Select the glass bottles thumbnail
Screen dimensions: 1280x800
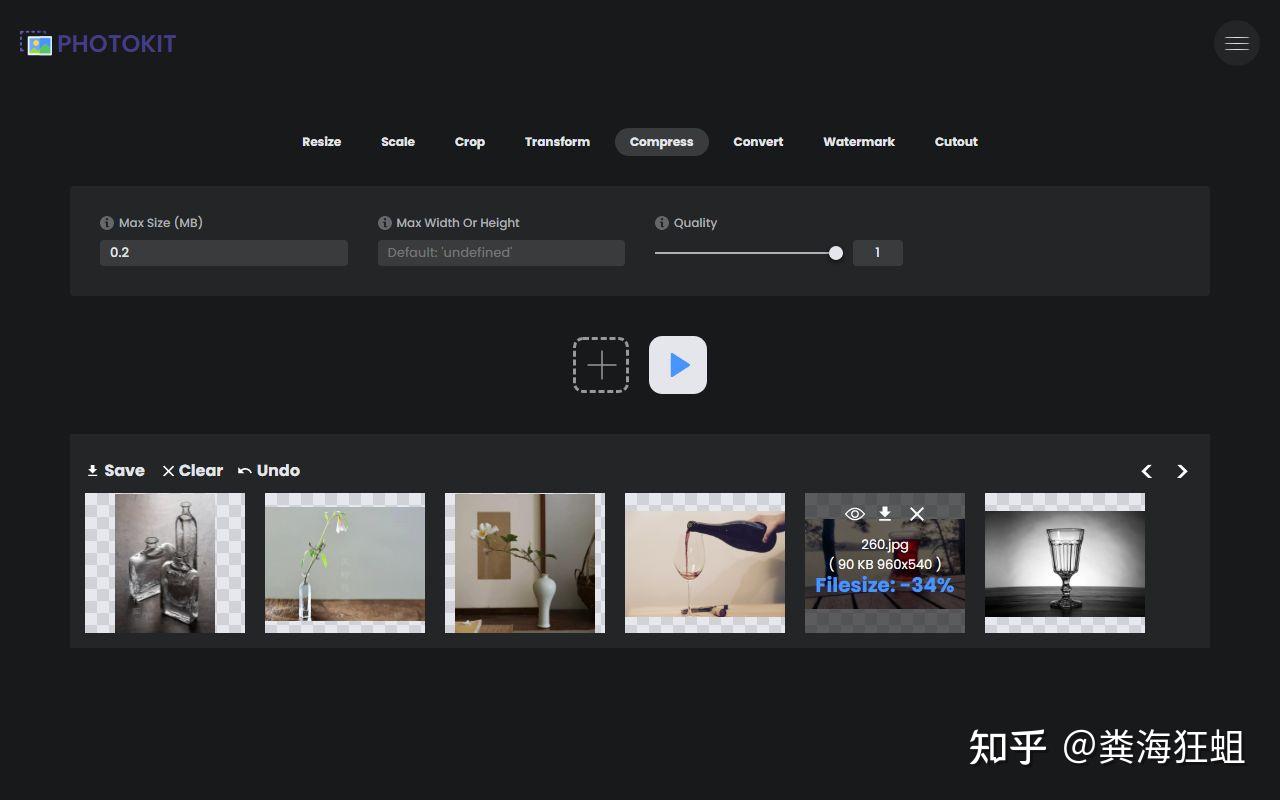[165, 563]
